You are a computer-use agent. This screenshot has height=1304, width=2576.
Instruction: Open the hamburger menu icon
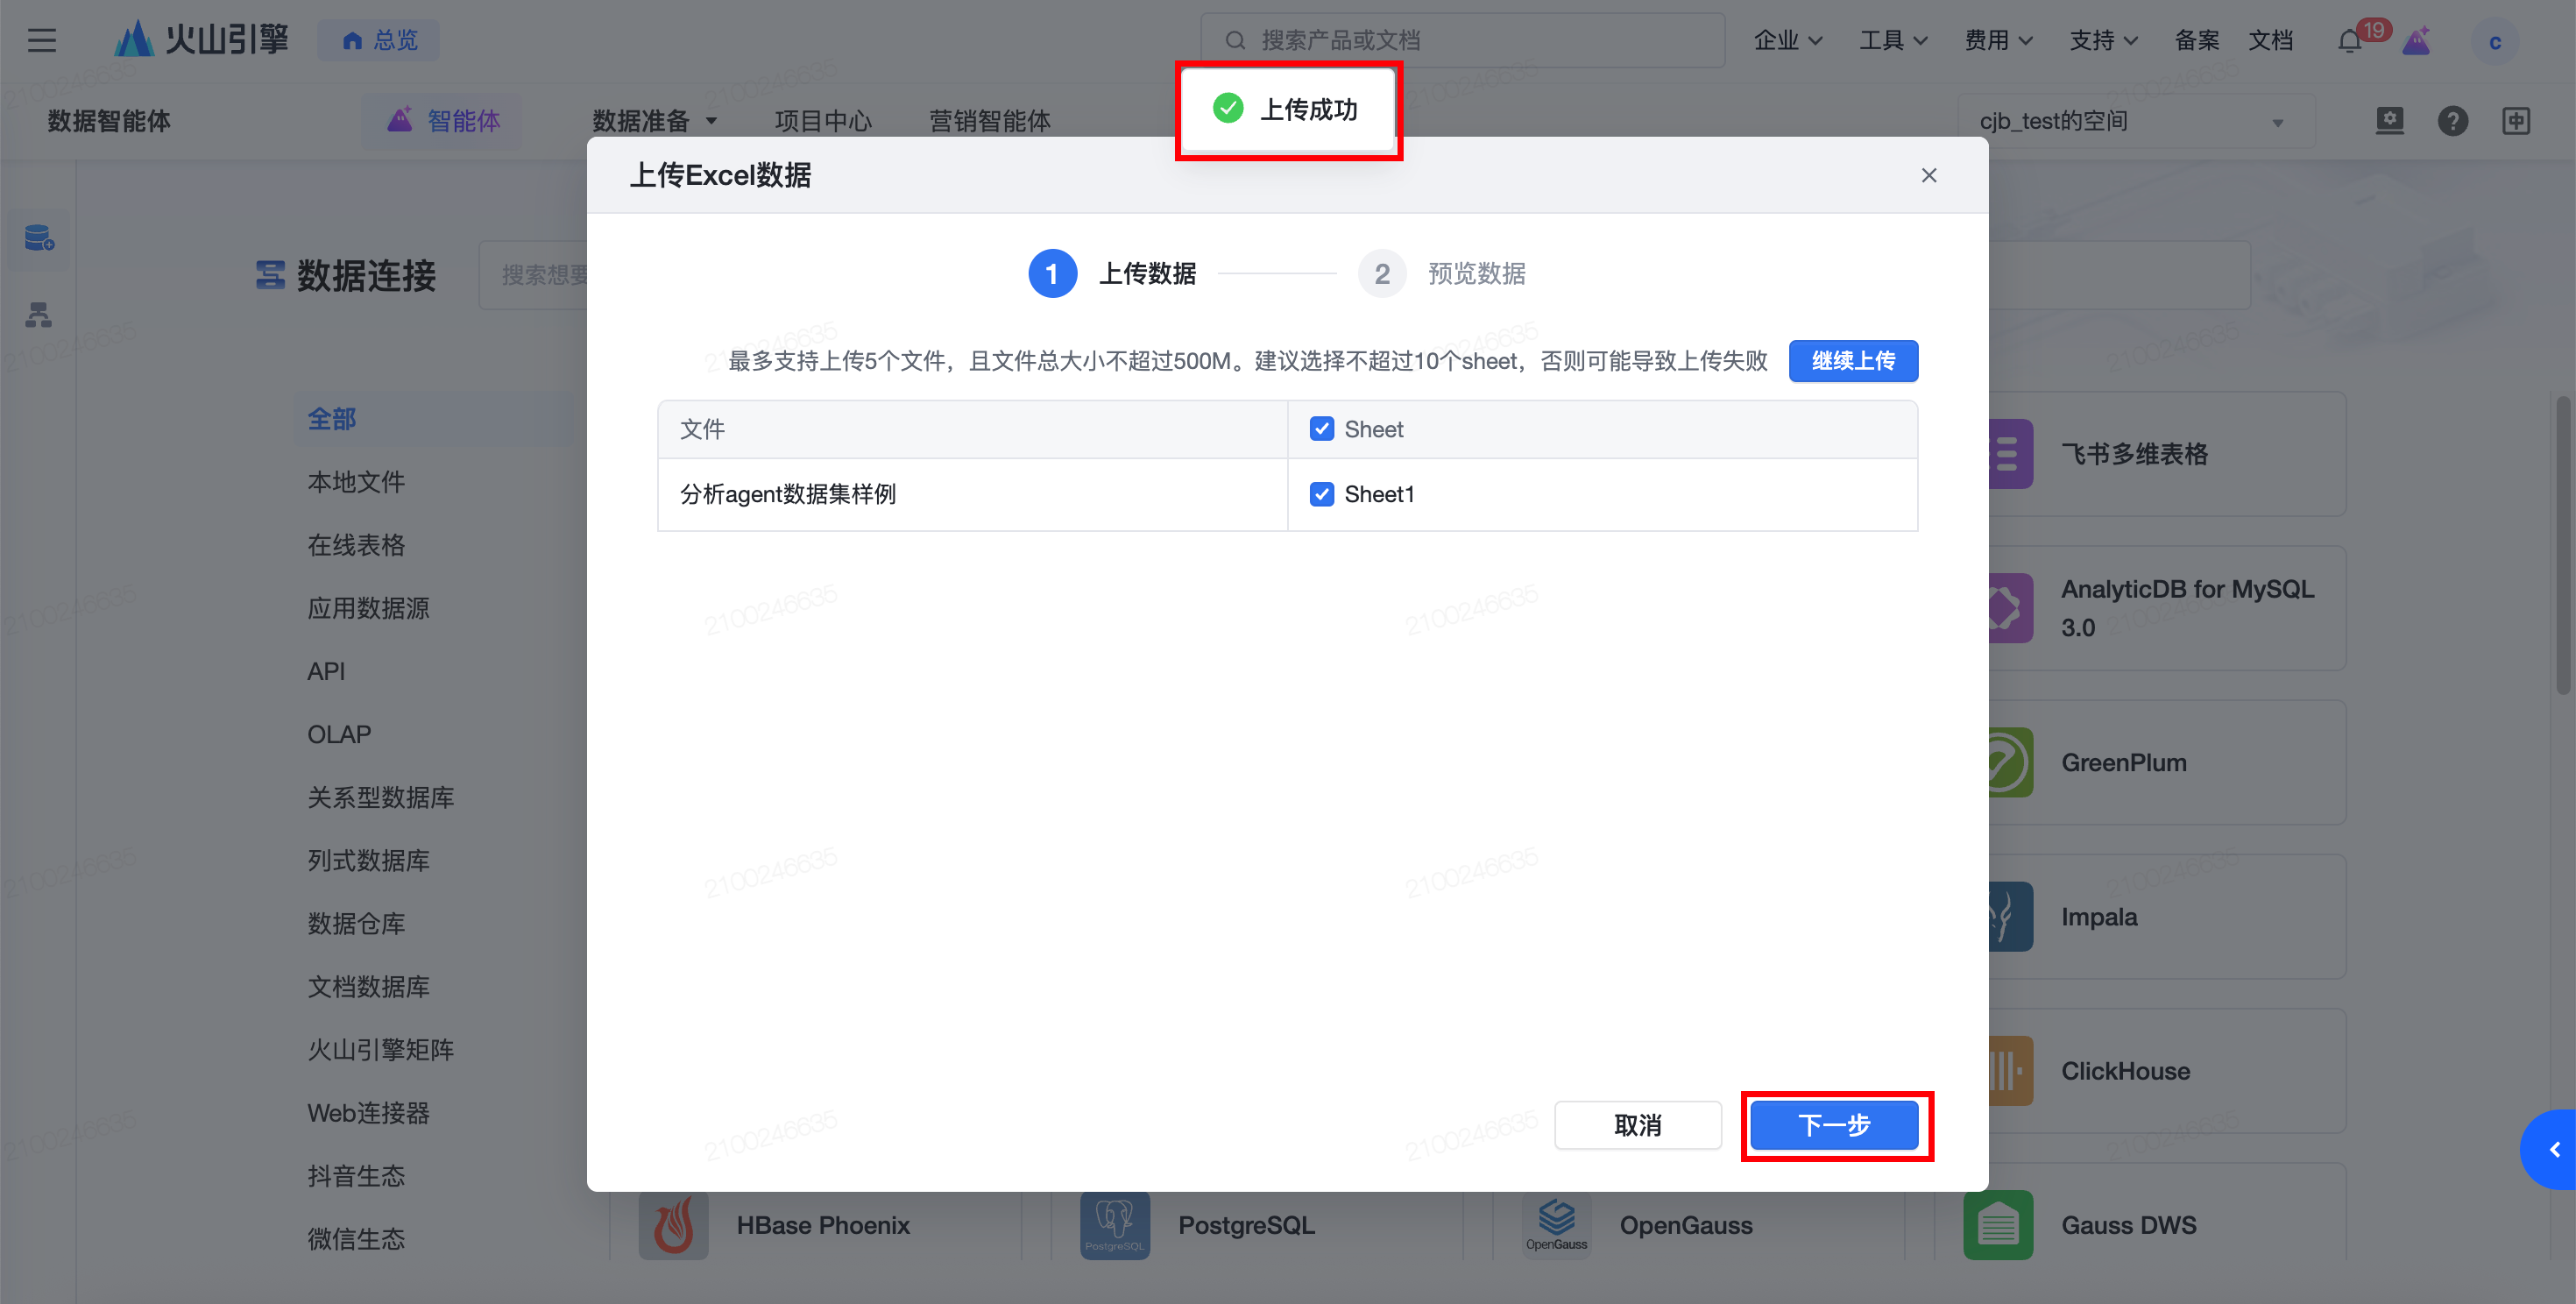click(x=41, y=40)
